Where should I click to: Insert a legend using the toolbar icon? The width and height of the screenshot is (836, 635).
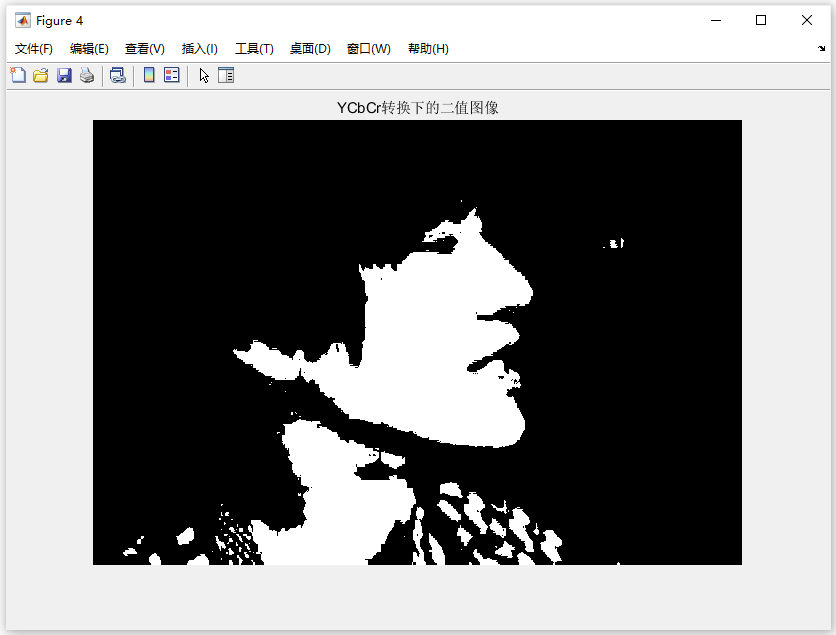tap(172, 75)
